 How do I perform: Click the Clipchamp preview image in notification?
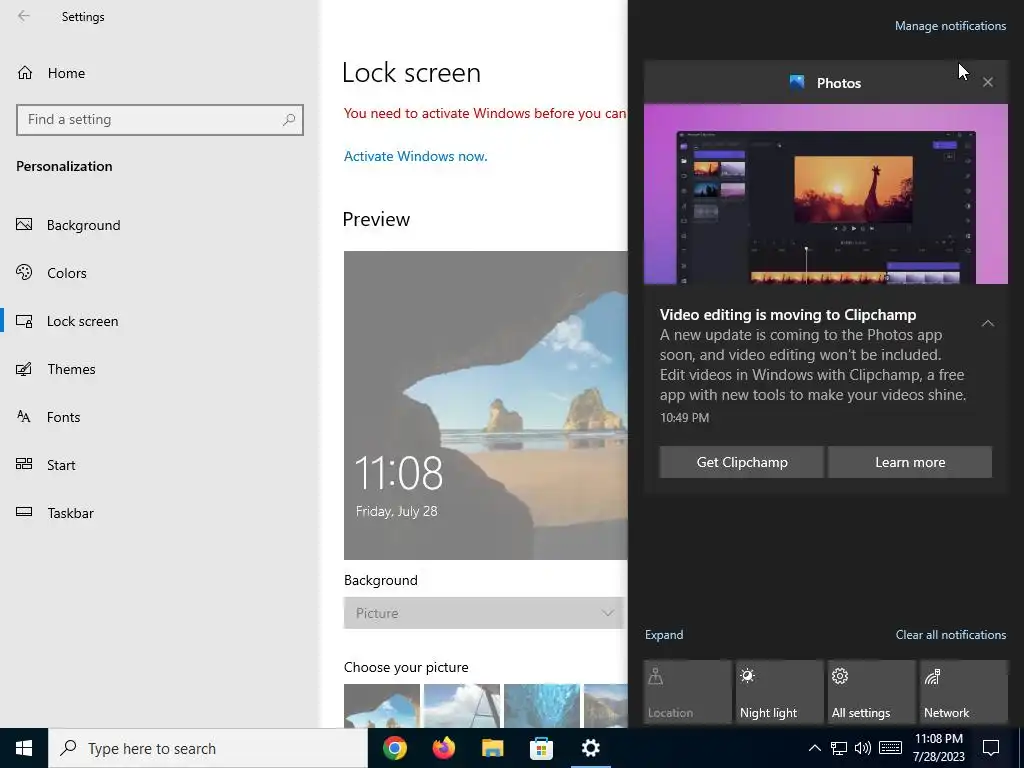coord(825,194)
